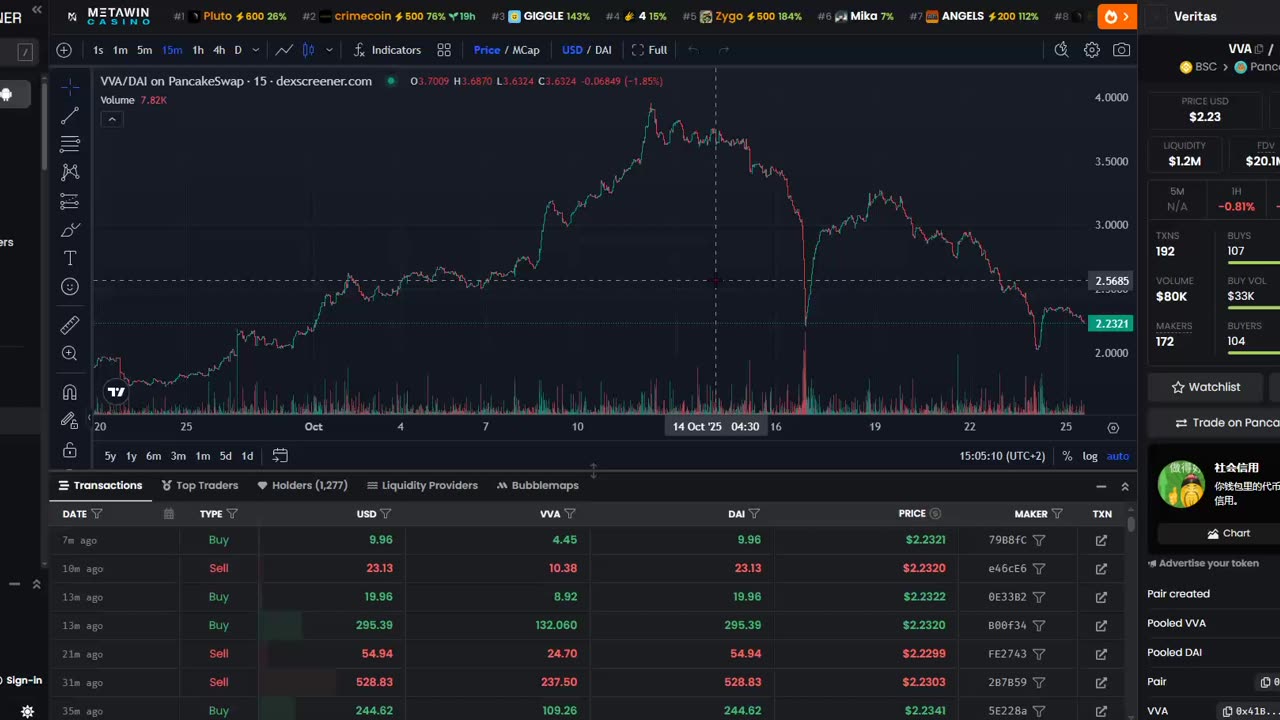
Task: Open the trending fire button
Action: click(x=1117, y=16)
